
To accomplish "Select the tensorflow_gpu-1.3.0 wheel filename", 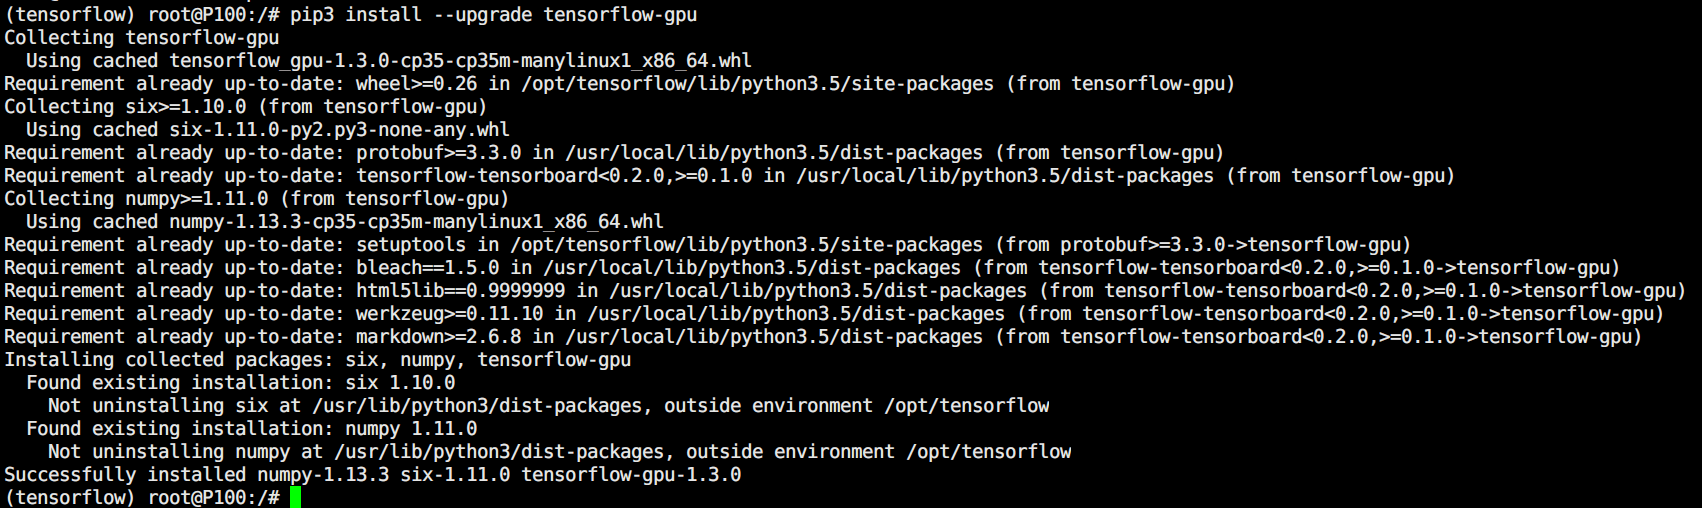I will [x=460, y=61].
